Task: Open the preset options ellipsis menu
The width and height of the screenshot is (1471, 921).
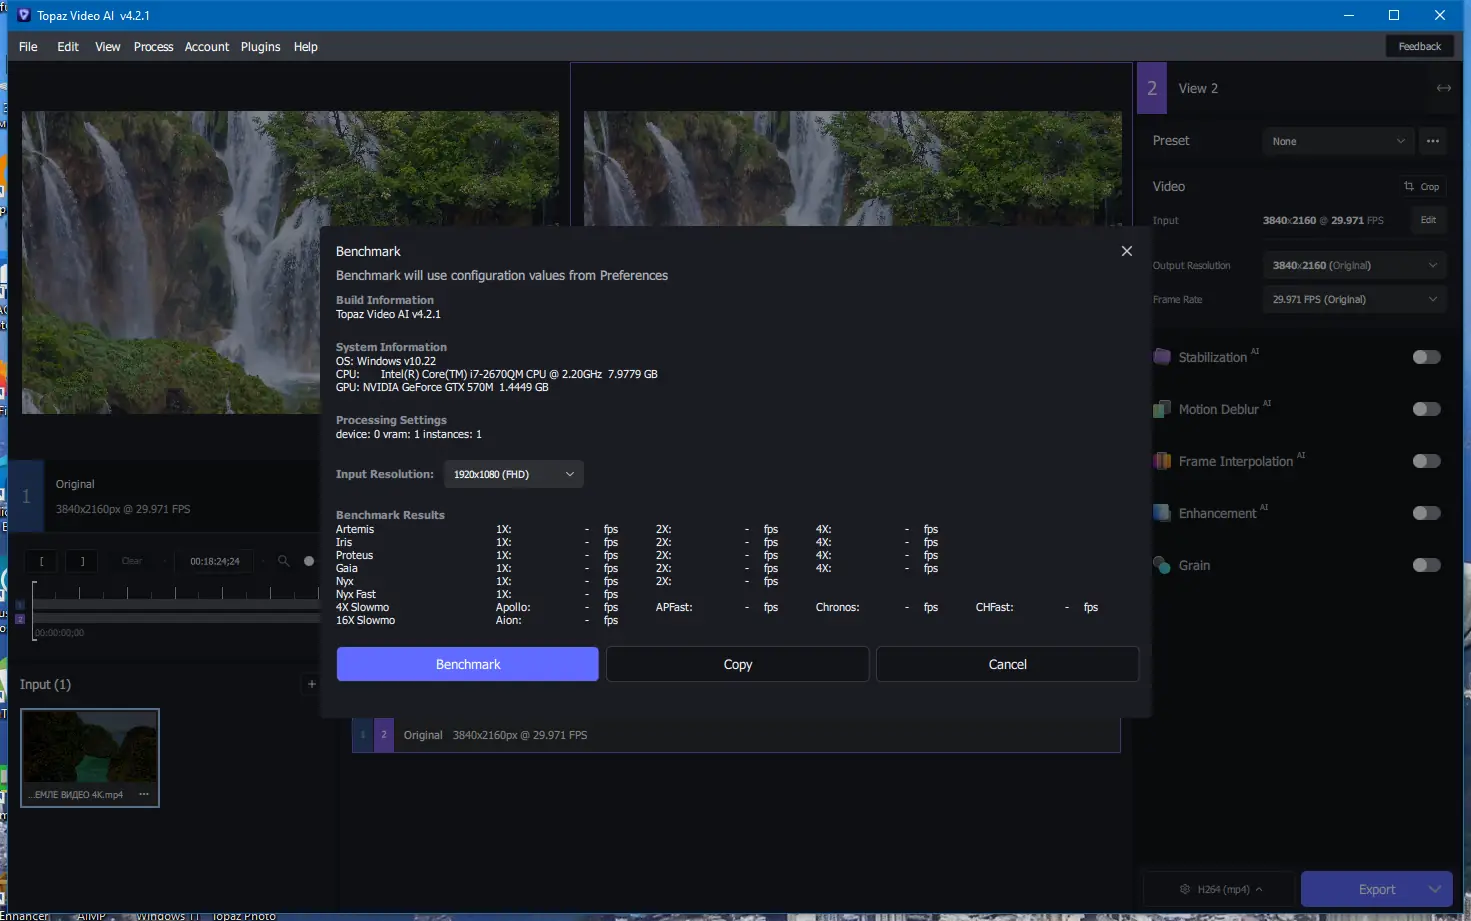Action: [x=1433, y=141]
